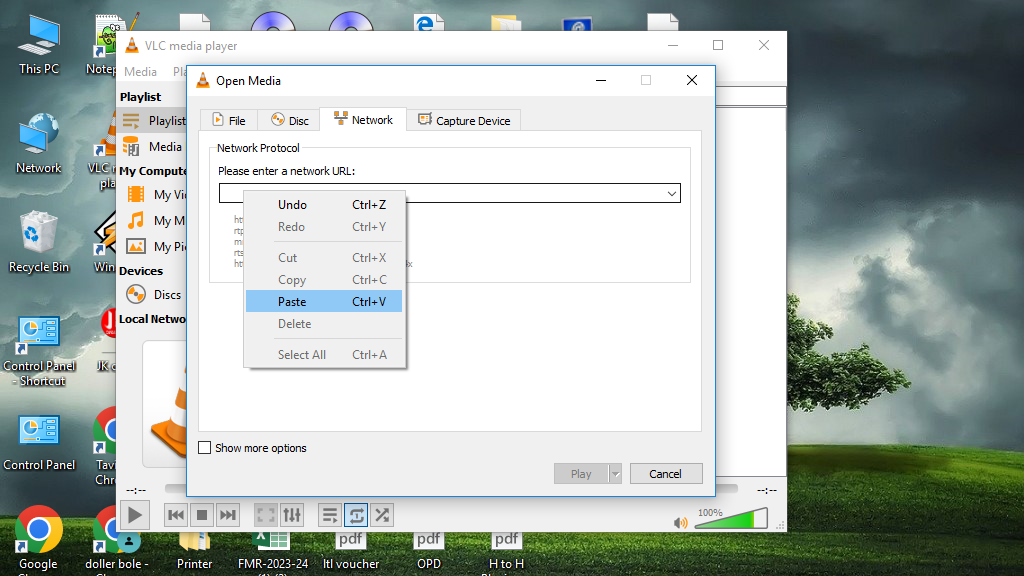Launch Google Chrome desktop icon
This screenshot has height=576, width=1024.
coord(39,539)
